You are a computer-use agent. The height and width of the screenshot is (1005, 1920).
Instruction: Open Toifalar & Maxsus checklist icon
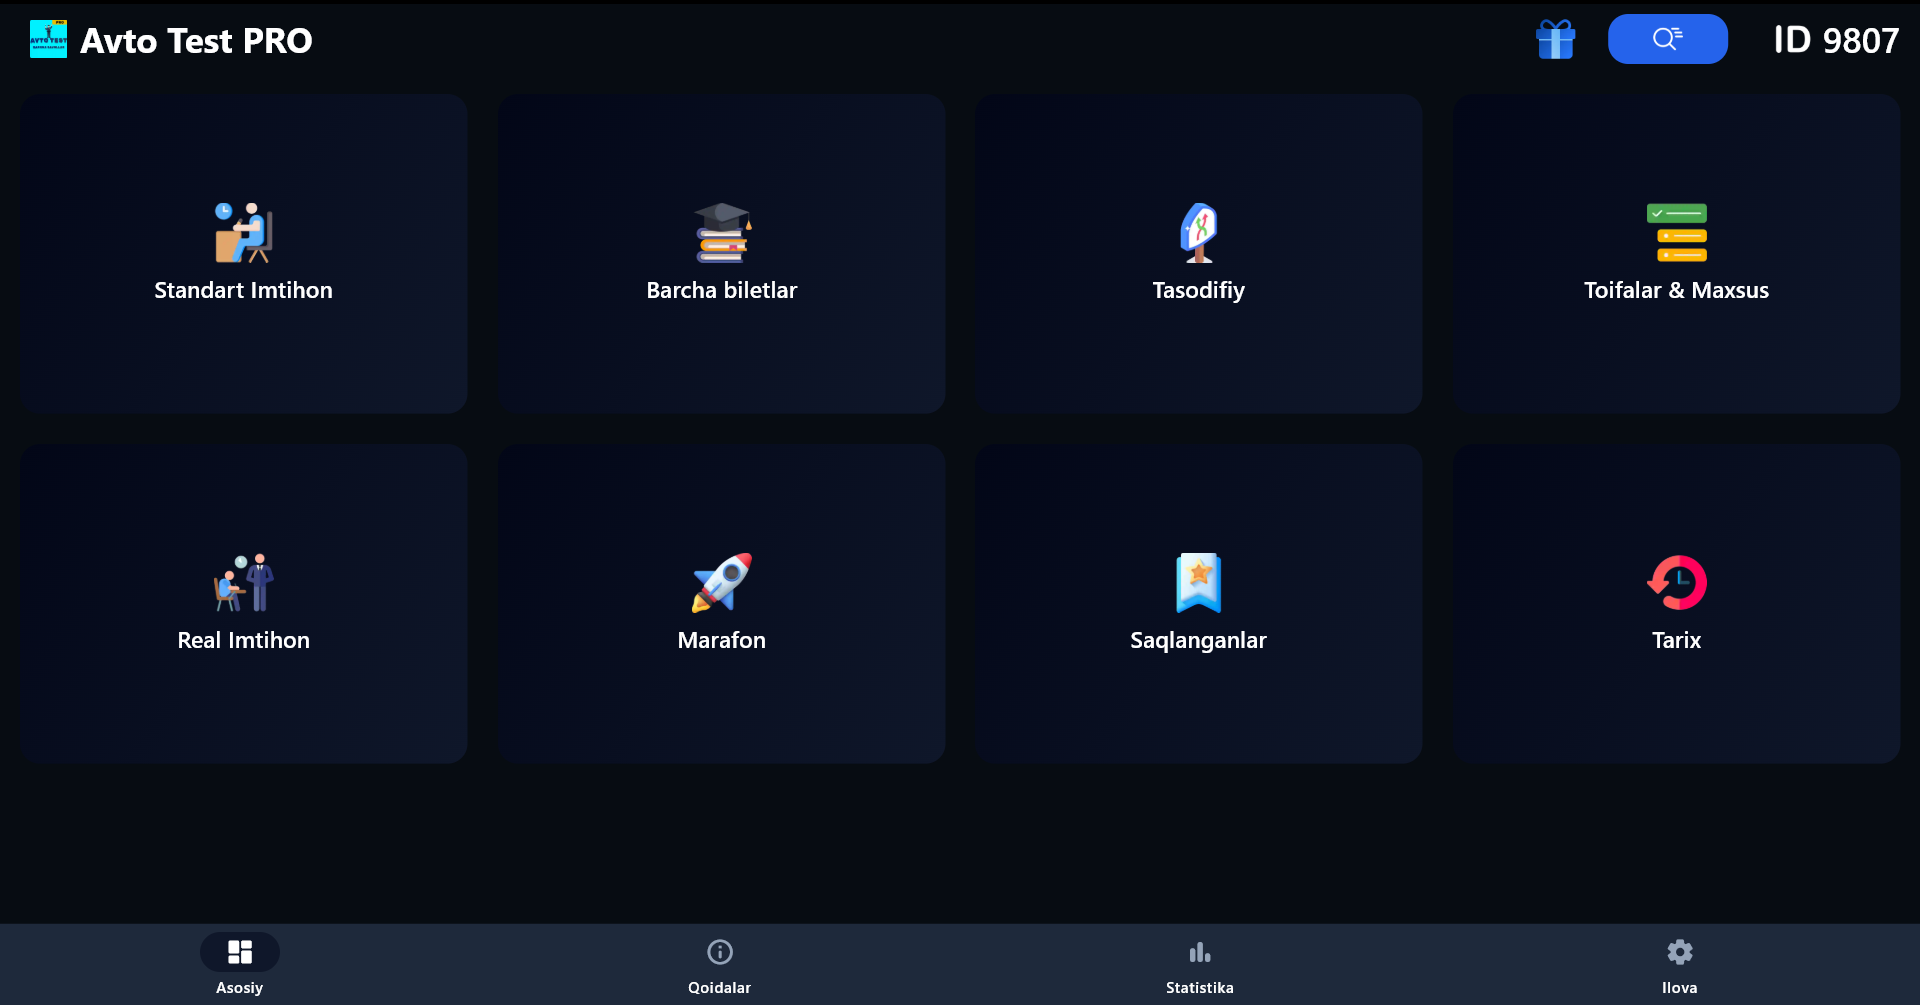pyautogui.click(x=1677, y=233)
